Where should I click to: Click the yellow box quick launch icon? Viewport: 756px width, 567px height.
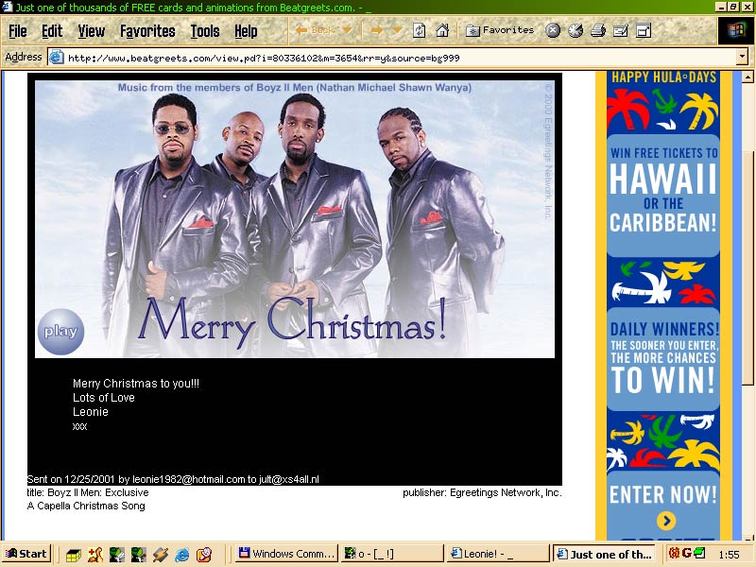[73, 555]
